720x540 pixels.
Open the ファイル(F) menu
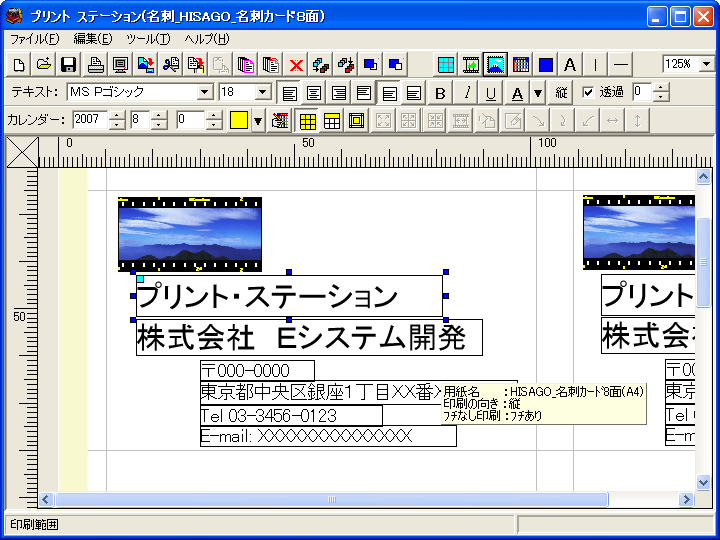click(x=35, y=39)
